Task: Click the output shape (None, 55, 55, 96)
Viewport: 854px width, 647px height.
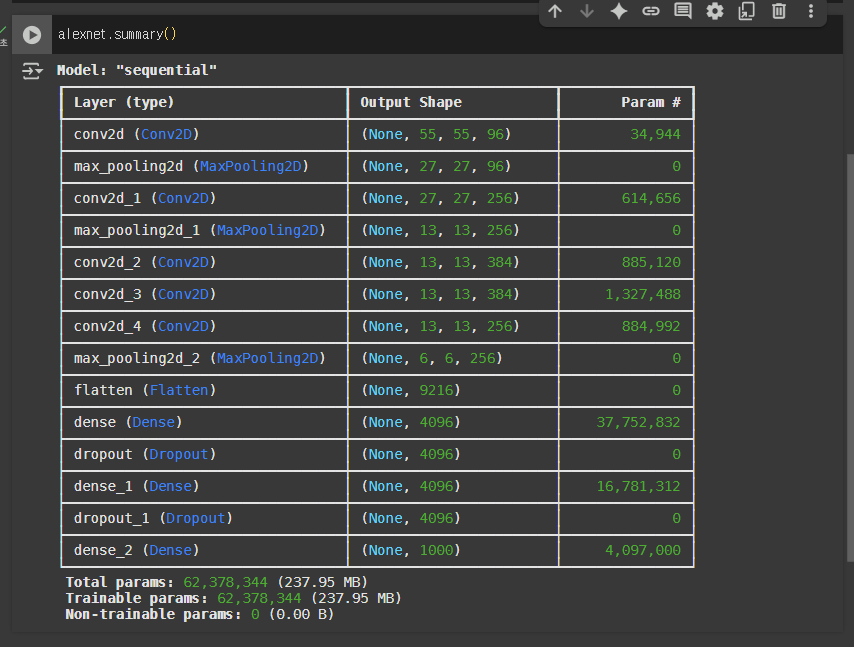Action: tap(436, 135)
